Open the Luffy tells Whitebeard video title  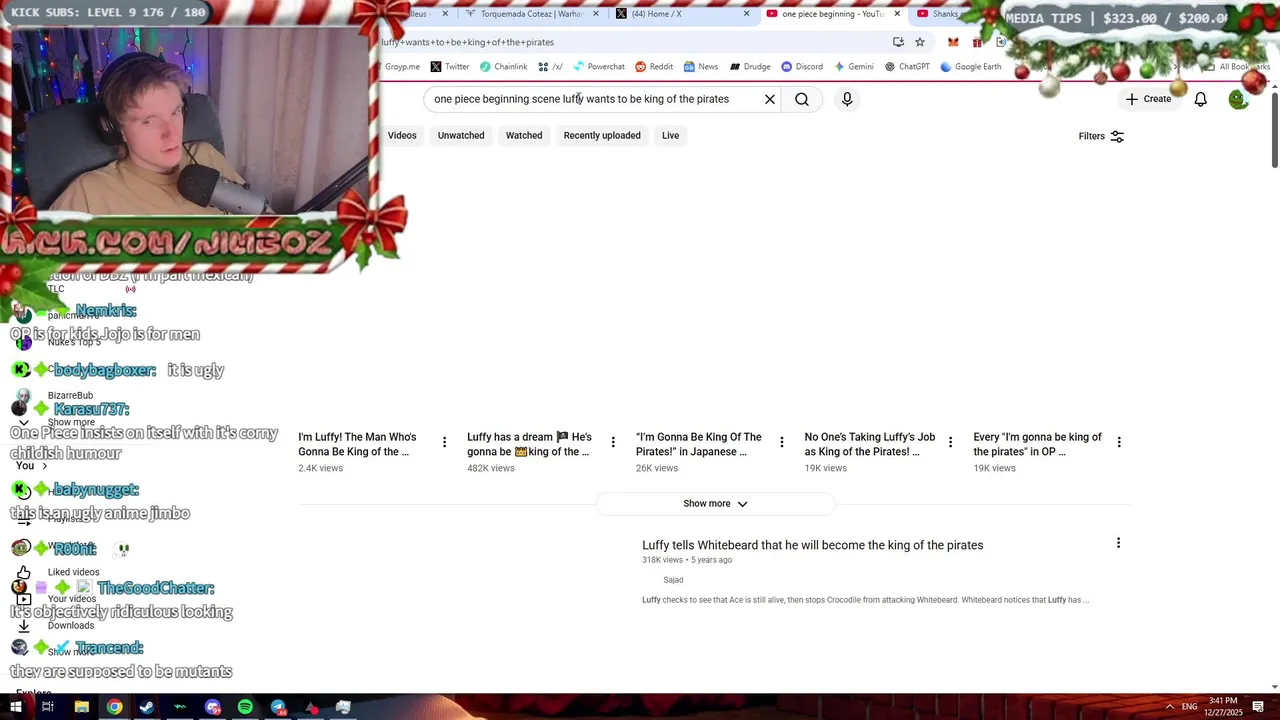pyautogui.click(x=812, y=545)
